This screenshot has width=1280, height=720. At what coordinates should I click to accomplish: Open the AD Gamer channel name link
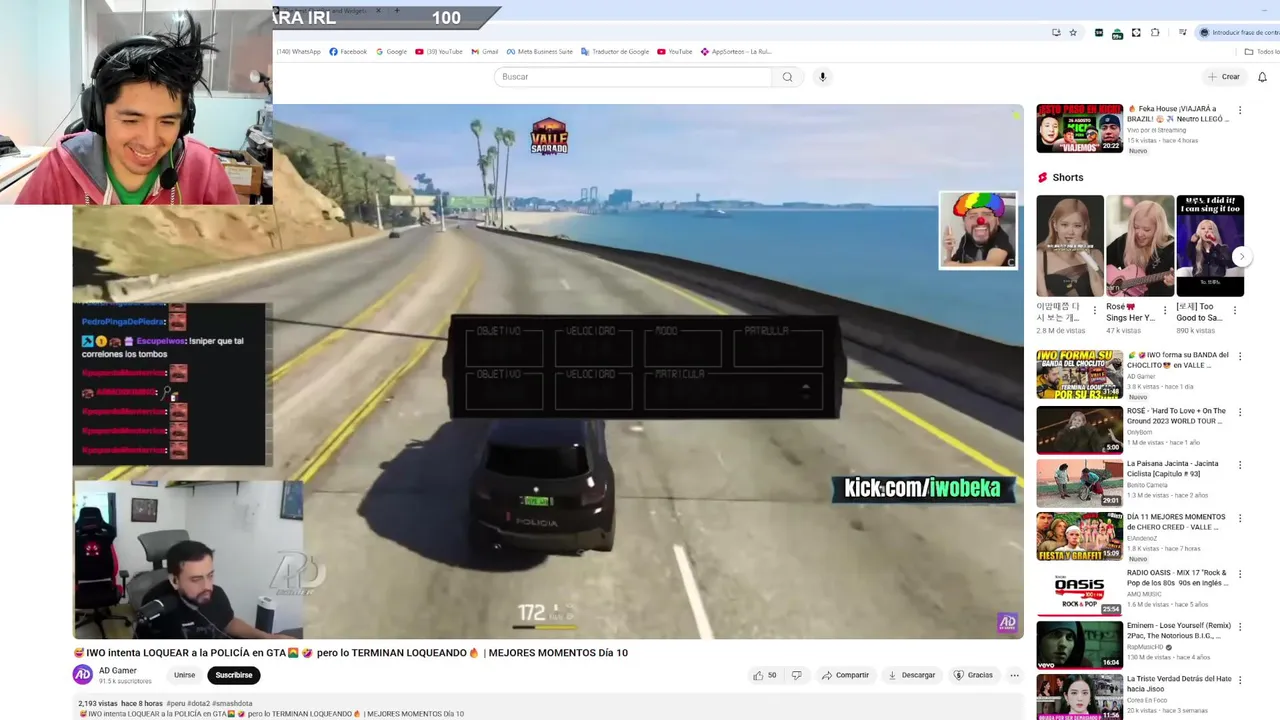pyautogui.click(x=118, y=671)
